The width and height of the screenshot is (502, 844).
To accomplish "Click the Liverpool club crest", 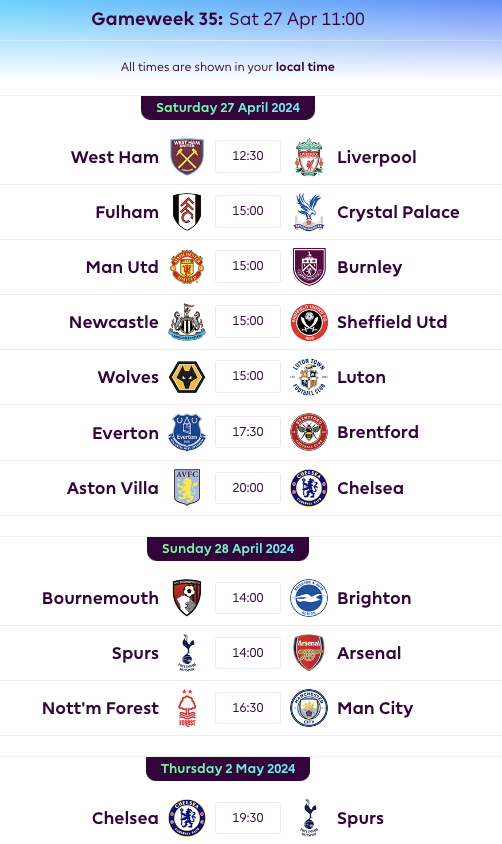I will pyautogui.click(x=309, y=157).
